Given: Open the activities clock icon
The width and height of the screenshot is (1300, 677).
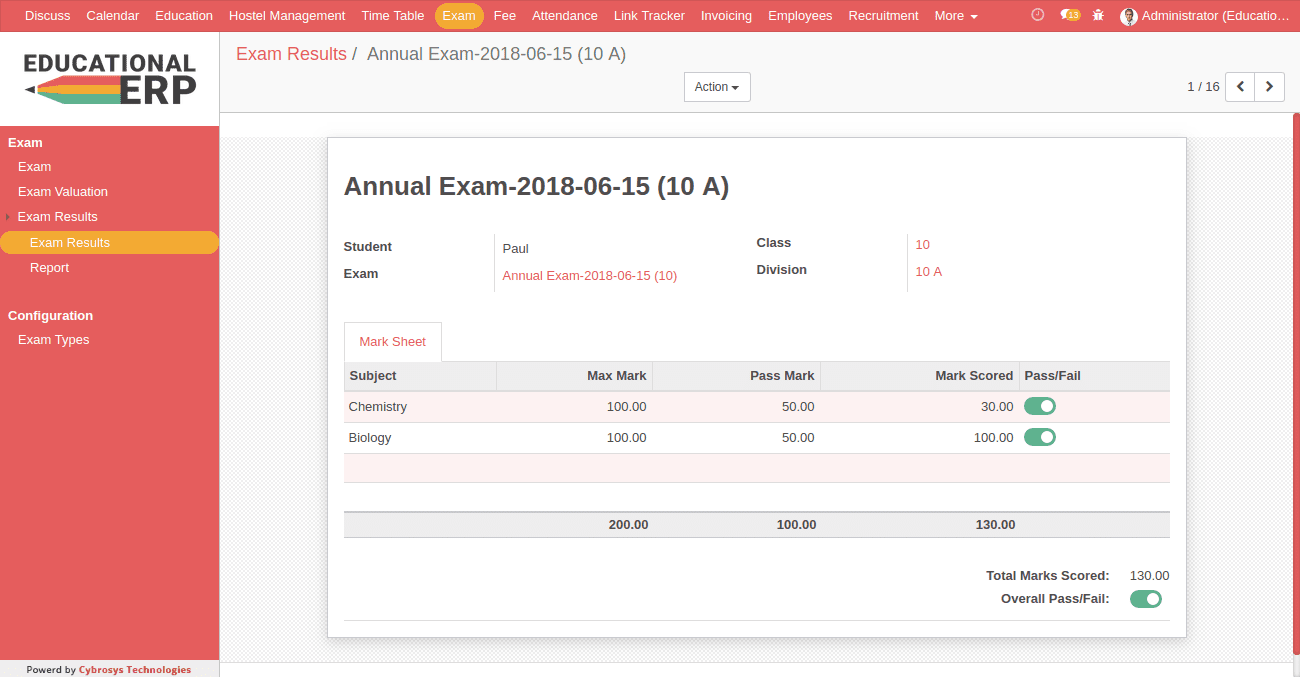Looking at the screenshot, I should pos(1038,15).
